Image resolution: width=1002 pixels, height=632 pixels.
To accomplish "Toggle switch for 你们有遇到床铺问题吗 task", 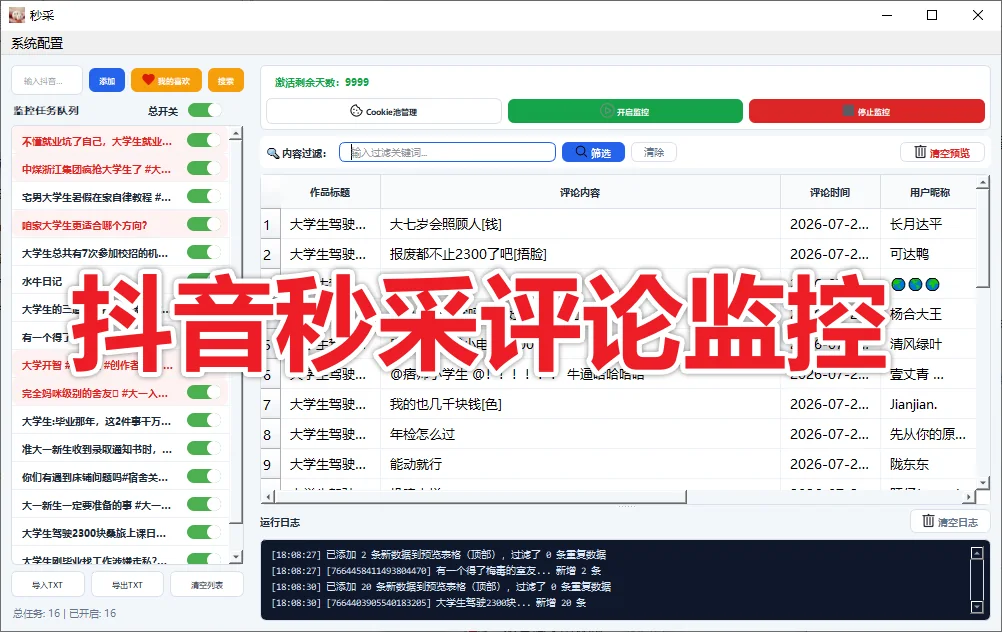I will (x=204, y=477).
